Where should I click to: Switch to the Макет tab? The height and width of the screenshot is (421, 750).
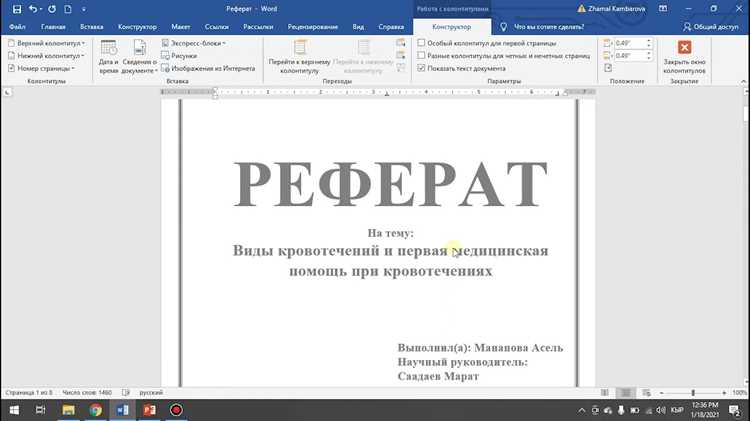point(180,27)
